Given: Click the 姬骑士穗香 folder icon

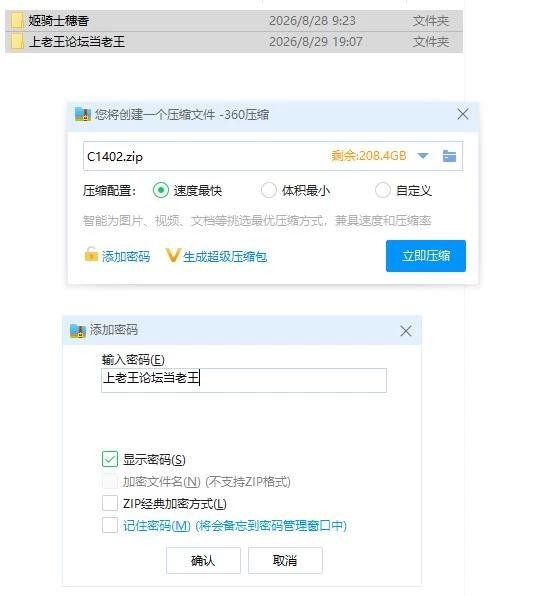Looking at the screenshot, I should (17, 21).
